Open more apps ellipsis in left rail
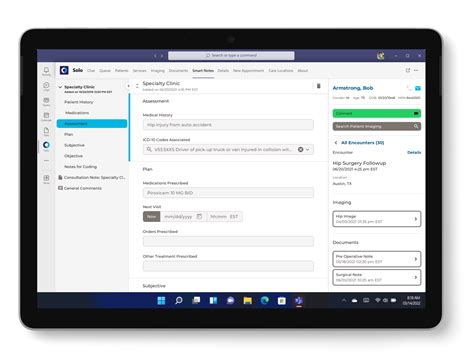The height and width of the screenshot is (363, 474). pos(46,161)
